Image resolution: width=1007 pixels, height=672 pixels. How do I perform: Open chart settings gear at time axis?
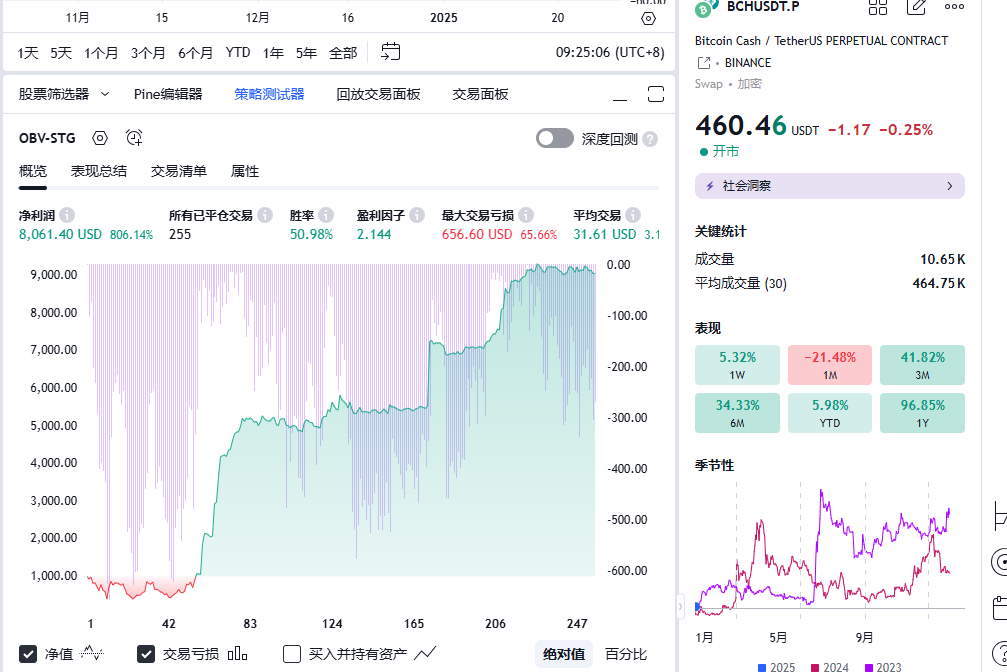648,18
